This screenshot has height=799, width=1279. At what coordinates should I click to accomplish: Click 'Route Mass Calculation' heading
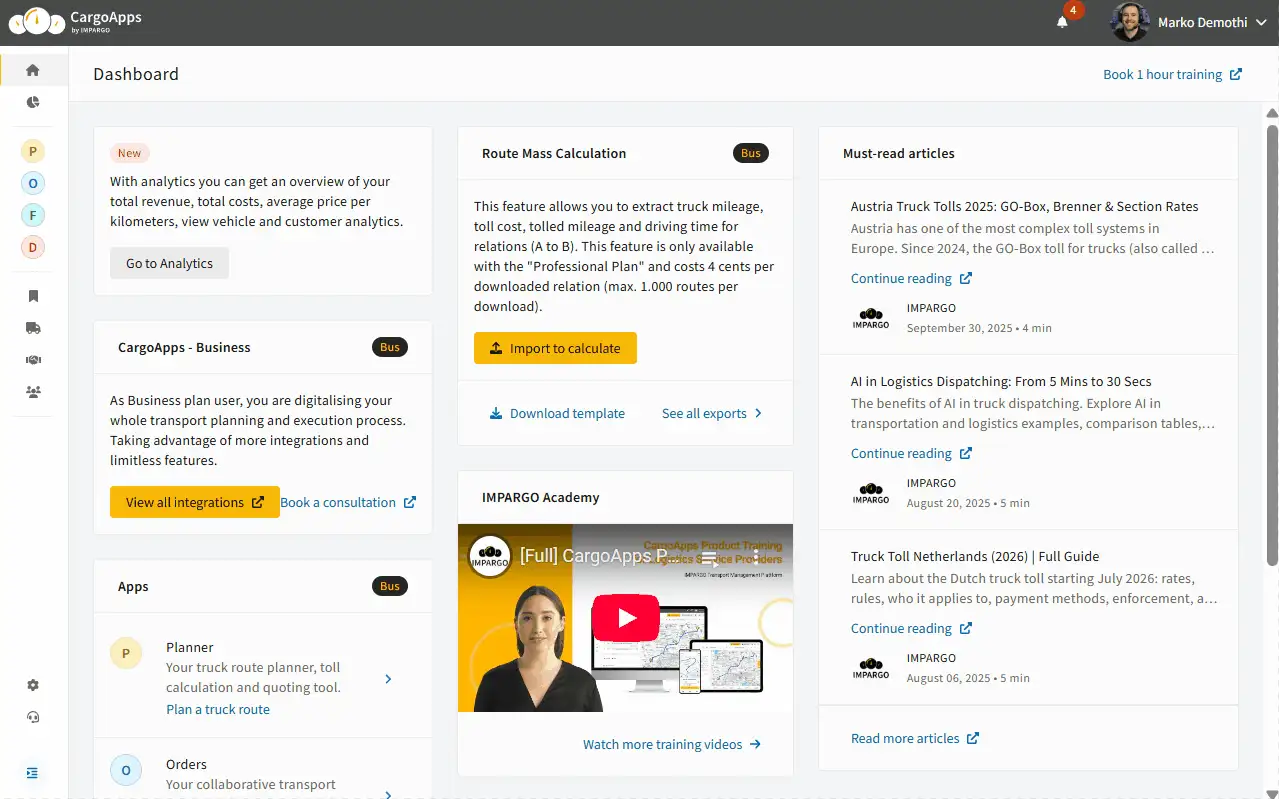554,153
